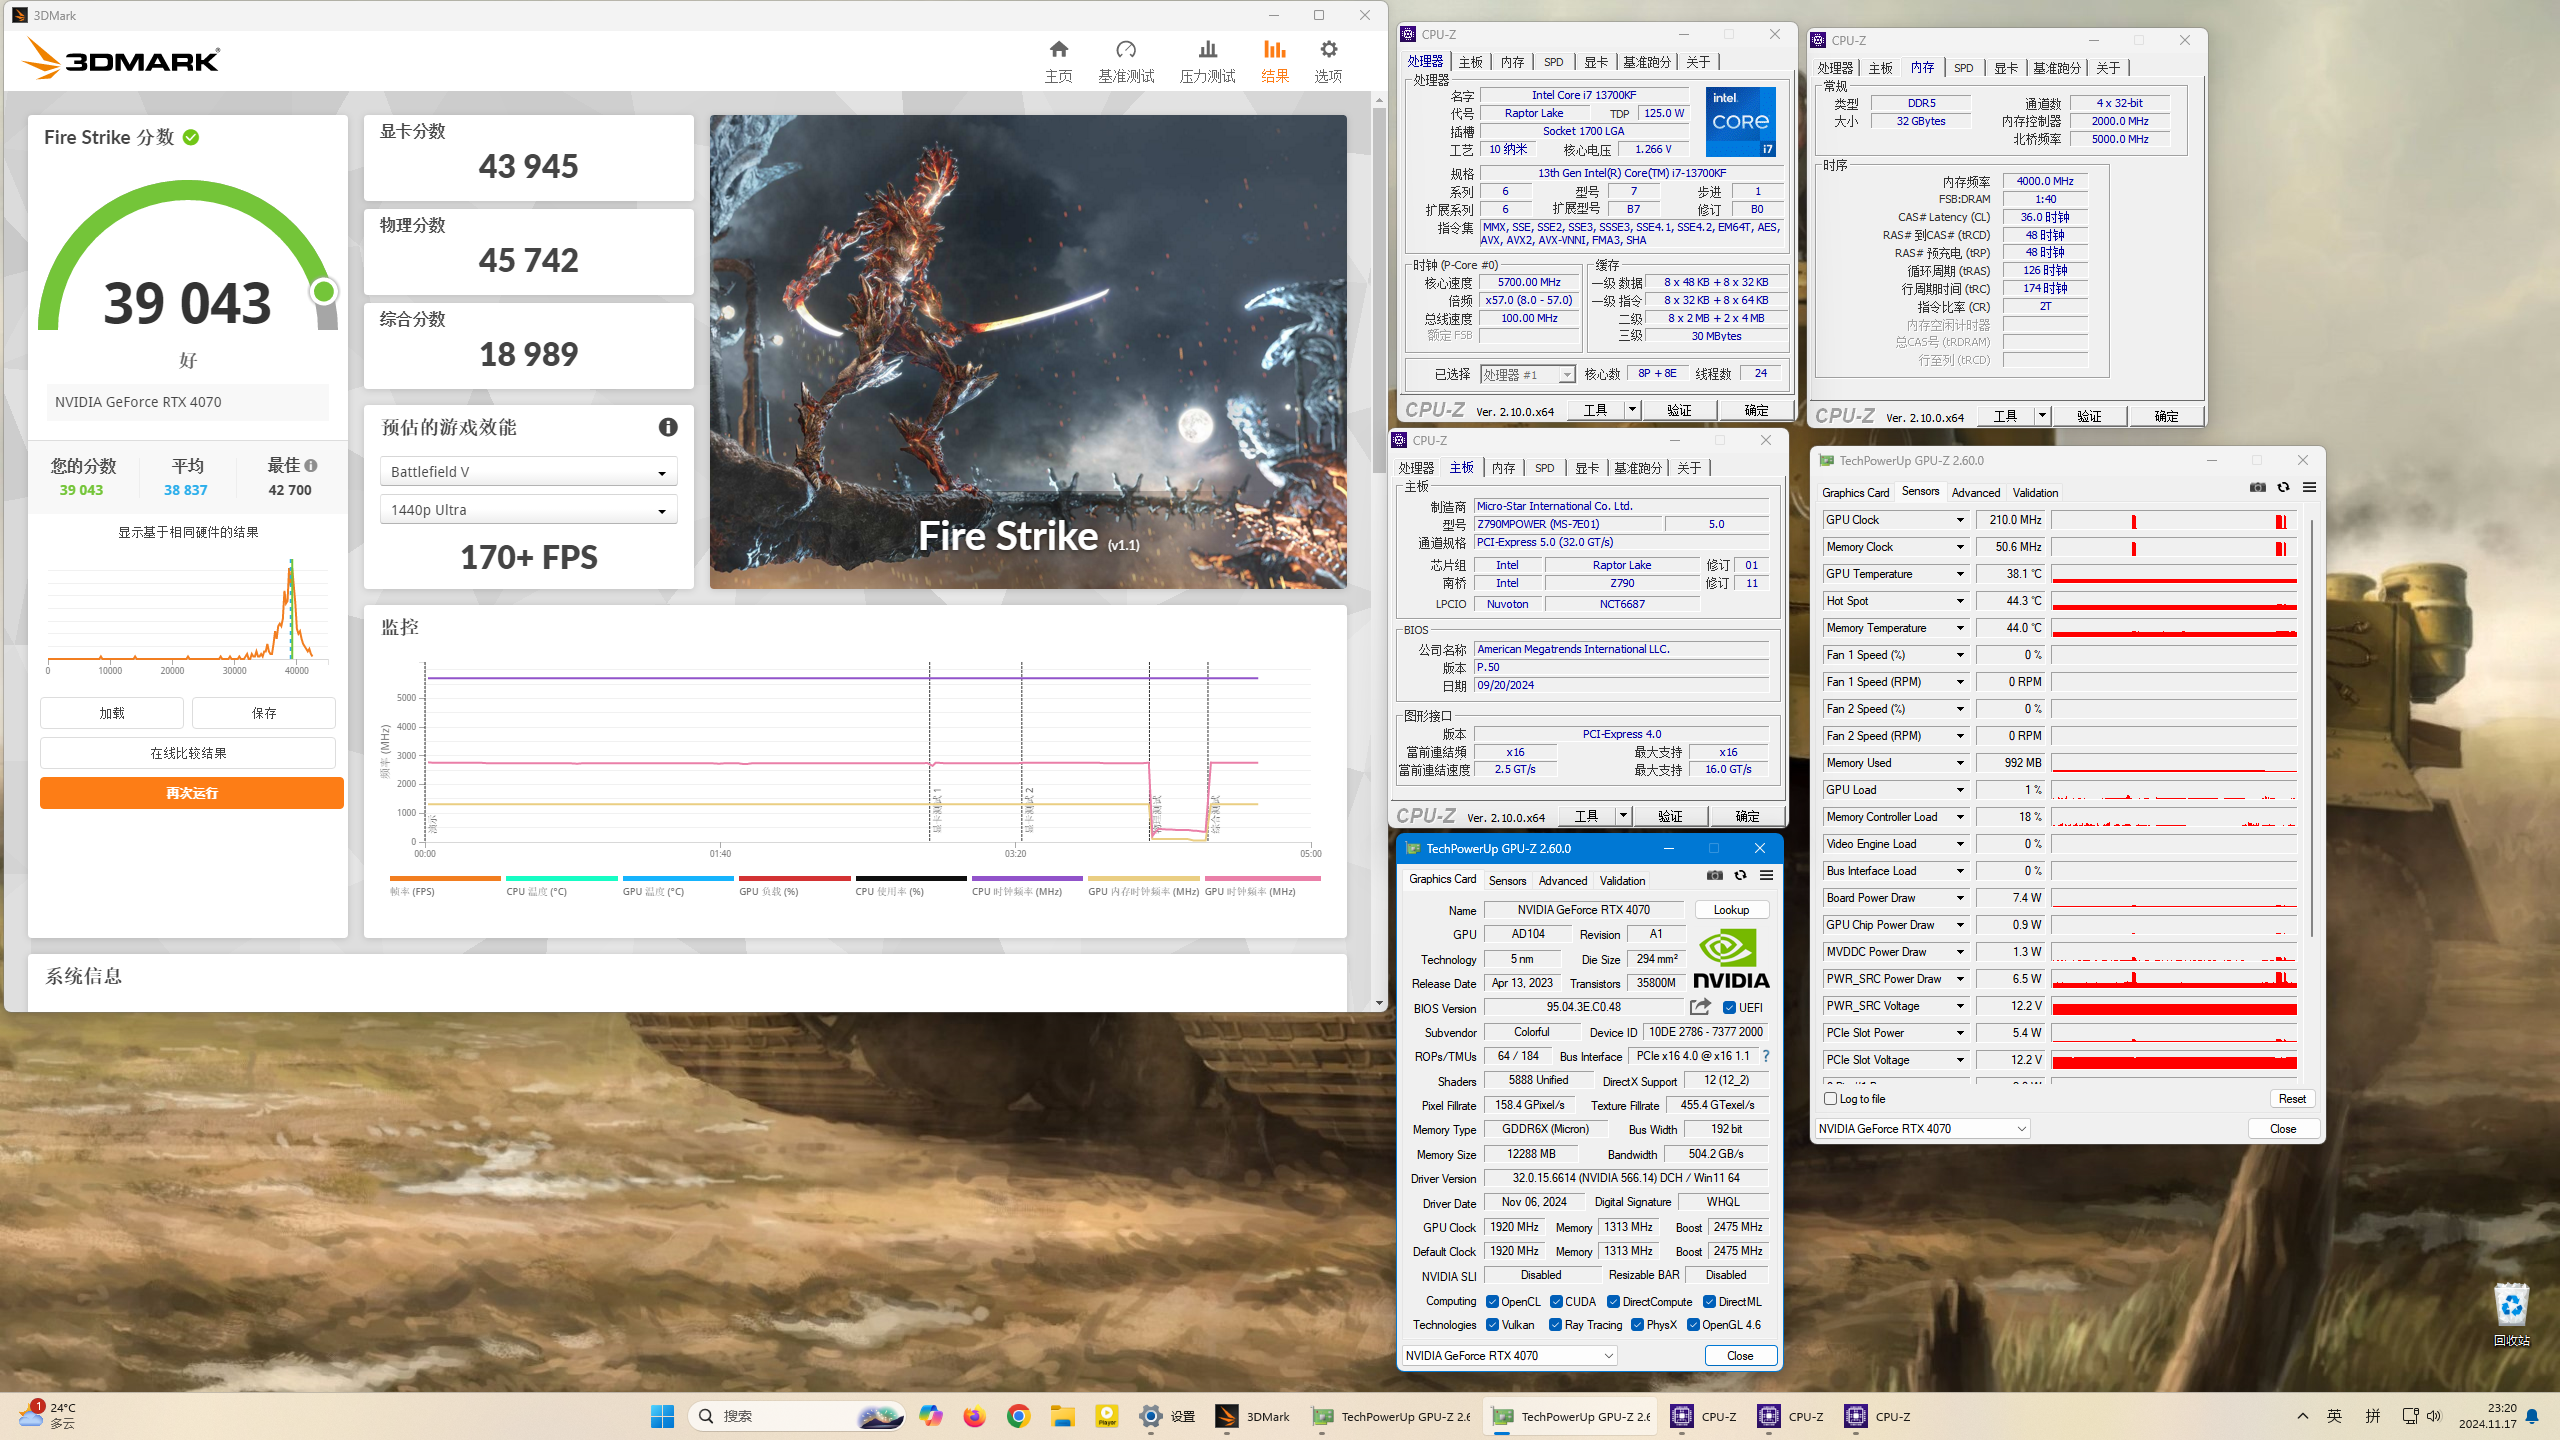Toggle PhysX checkbox in GPU-Z
Image resolution: width=2560 pixels, height=1440 pixels.
(1637, 1324)
